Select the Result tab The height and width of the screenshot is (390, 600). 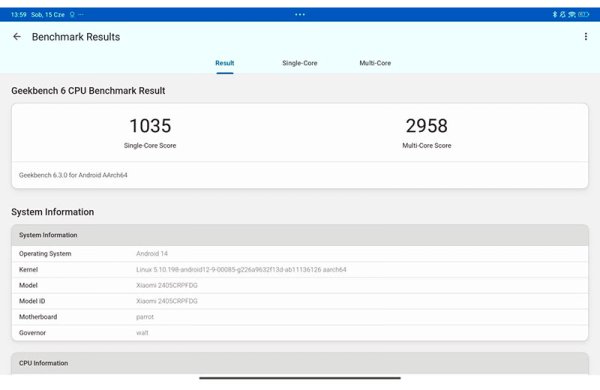225,63
